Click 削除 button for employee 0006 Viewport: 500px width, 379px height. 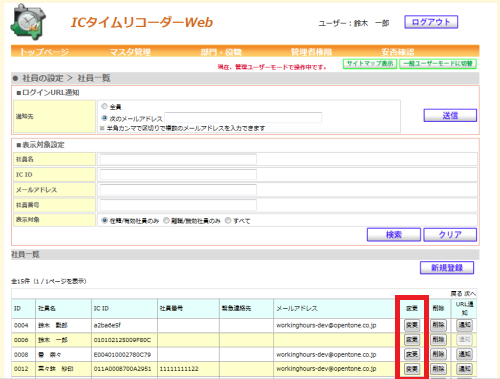coord(438,340)
